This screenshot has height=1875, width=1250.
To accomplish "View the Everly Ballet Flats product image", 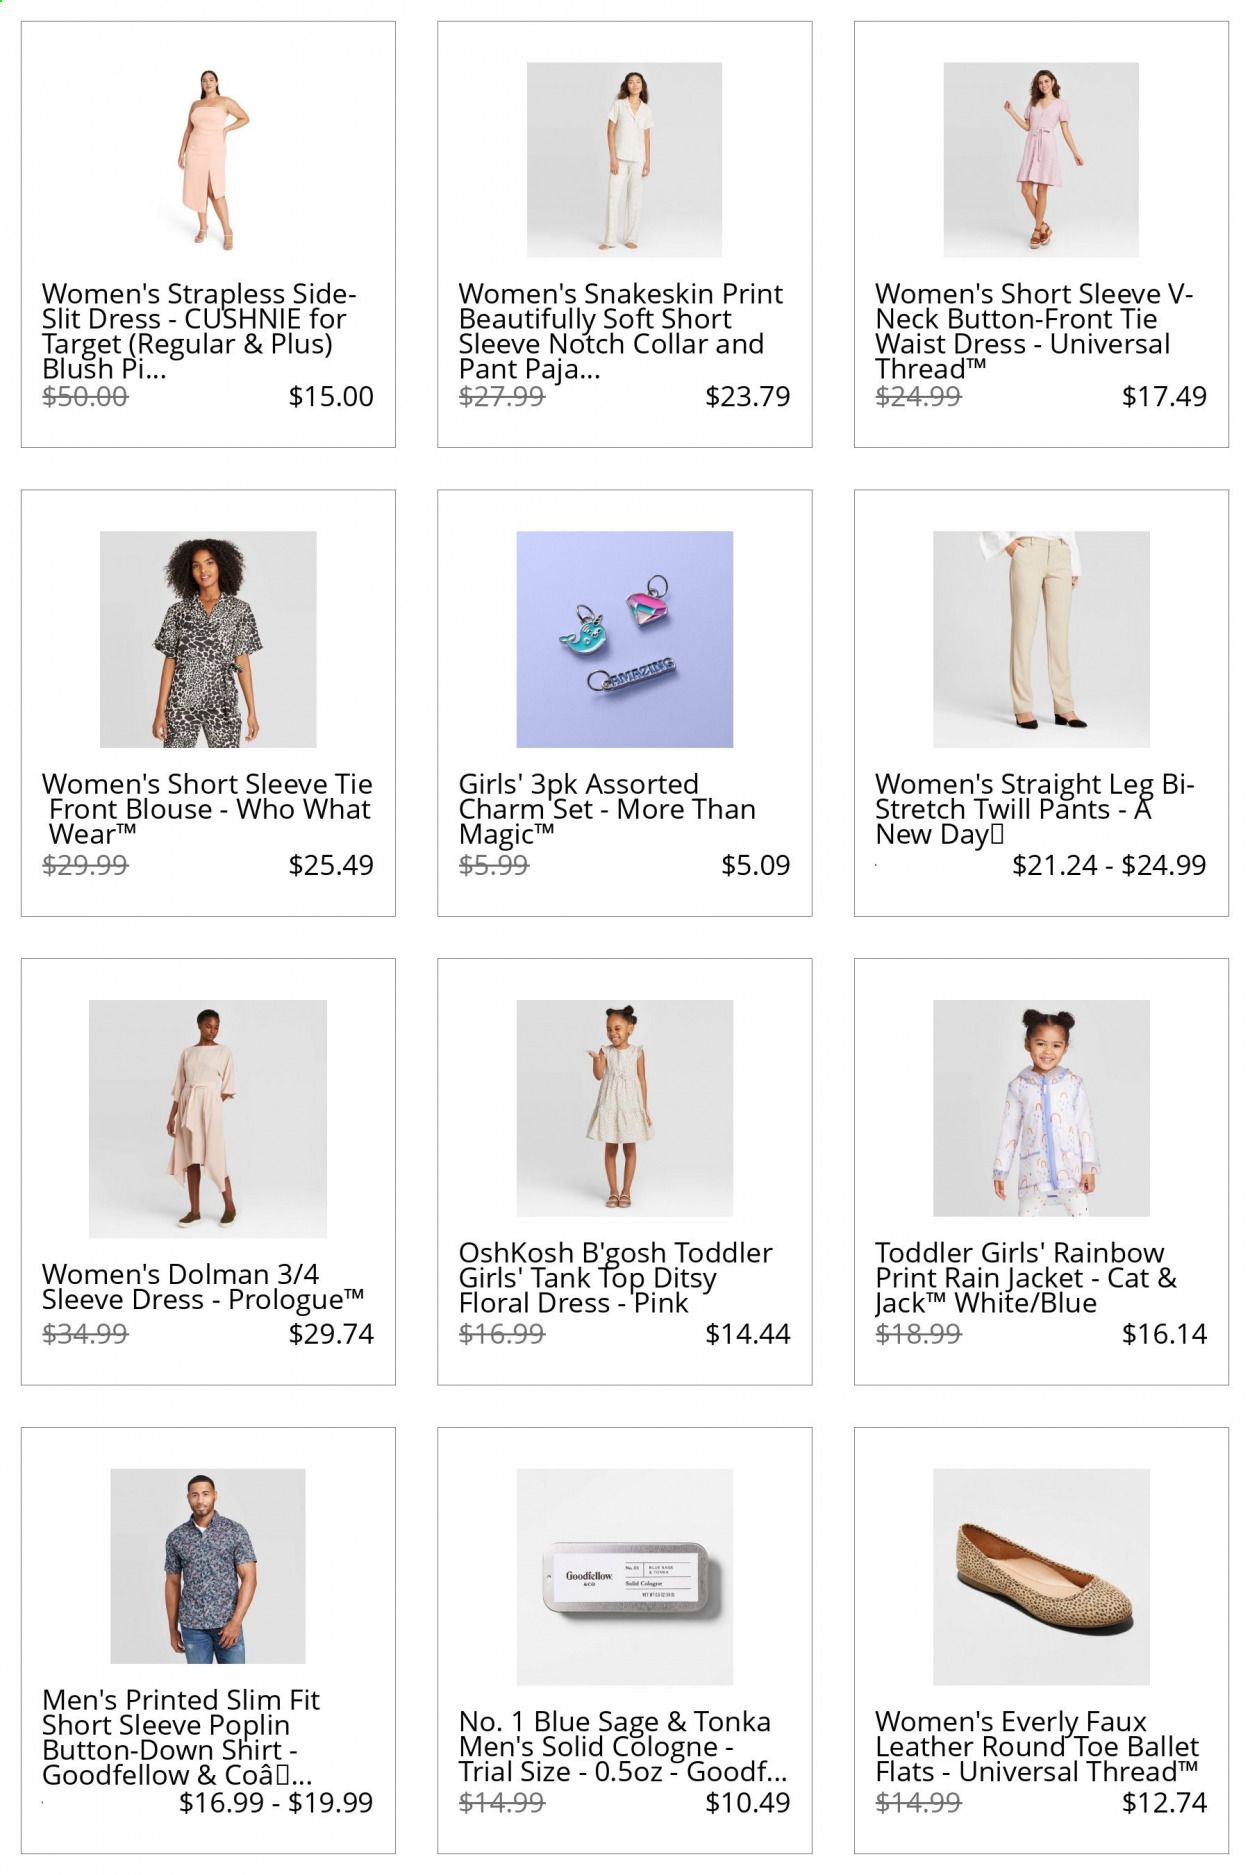I will pos(1041,1577).
